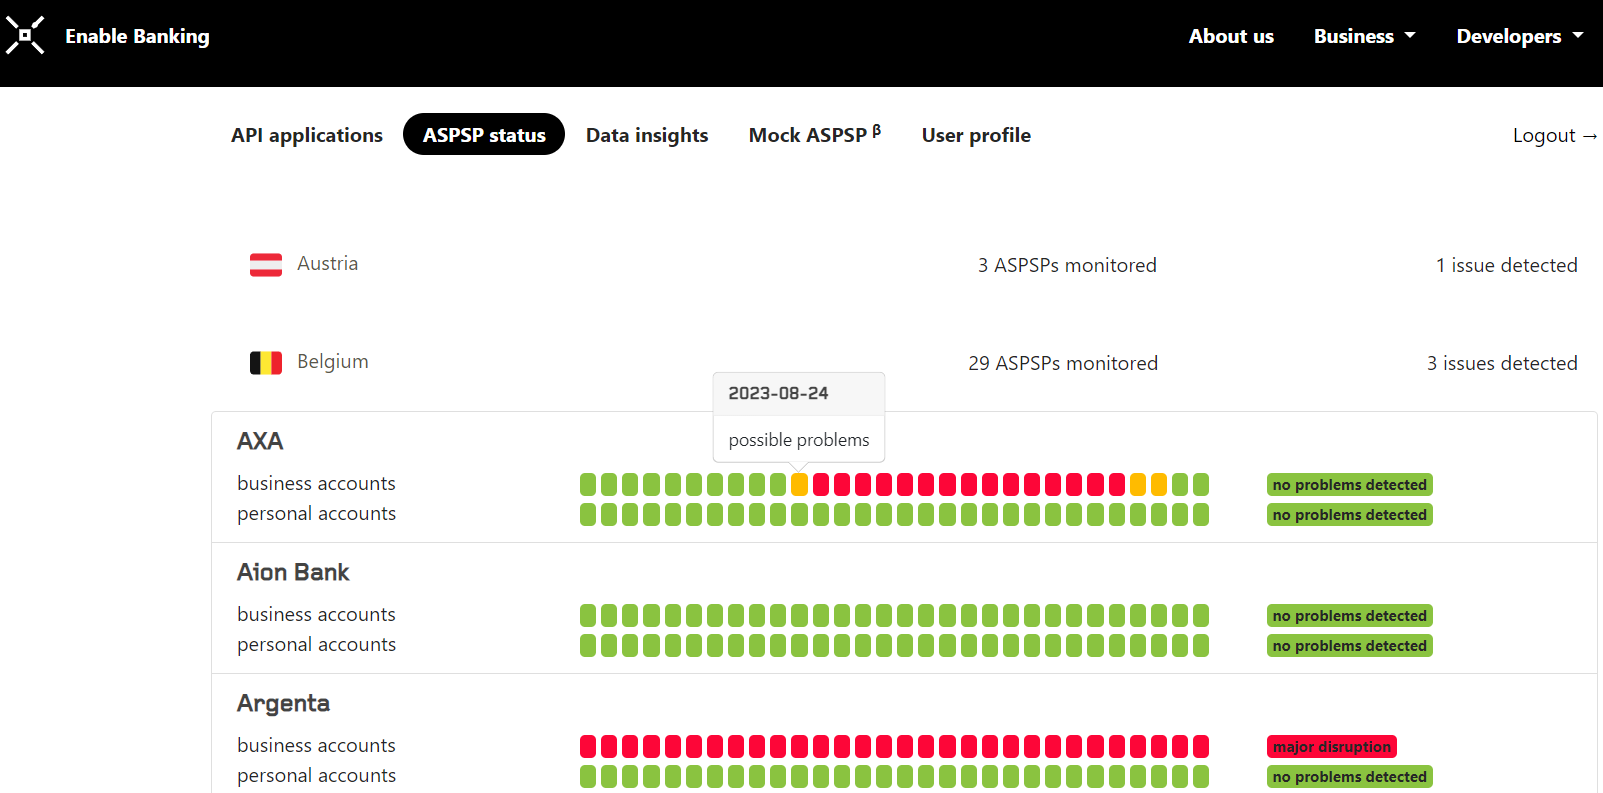
Task: Click the 2023-08-24 tooltip date
Action: tap(778, 393)
